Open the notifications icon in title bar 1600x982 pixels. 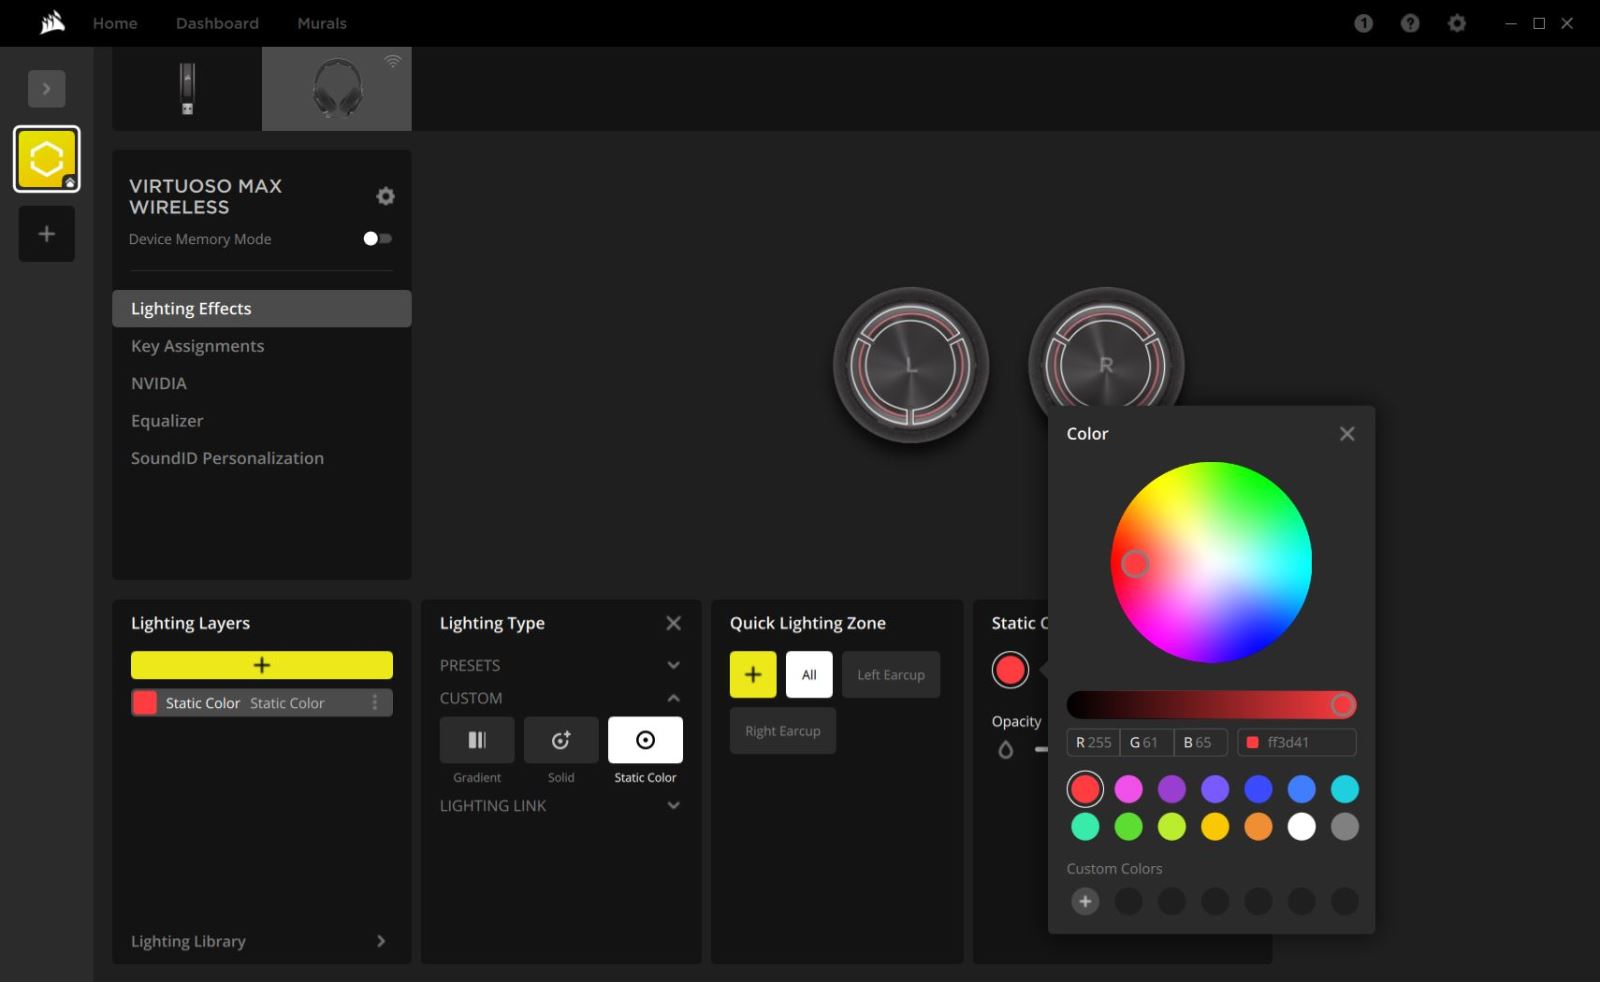[1364, 23]
